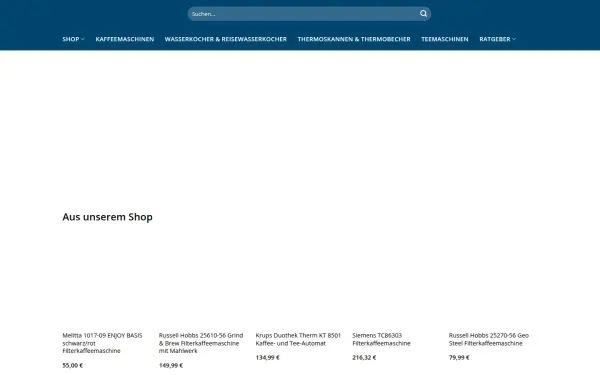Open the KAFFEEMASCHINEN menu item
The height and width of the screenshot is (375, 600).
click(x=125, y=39)
